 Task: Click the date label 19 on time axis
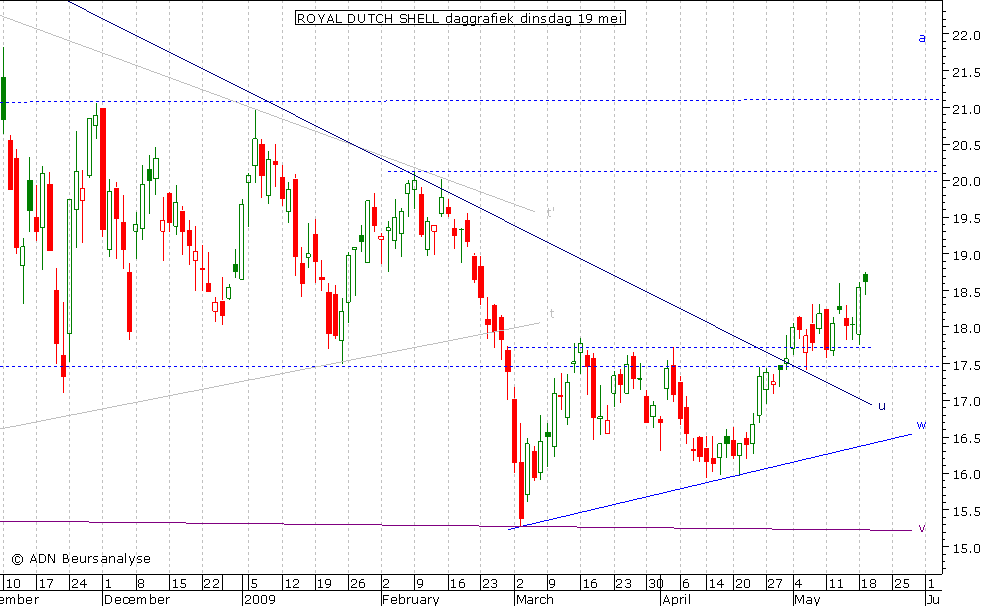pos(323,583)
